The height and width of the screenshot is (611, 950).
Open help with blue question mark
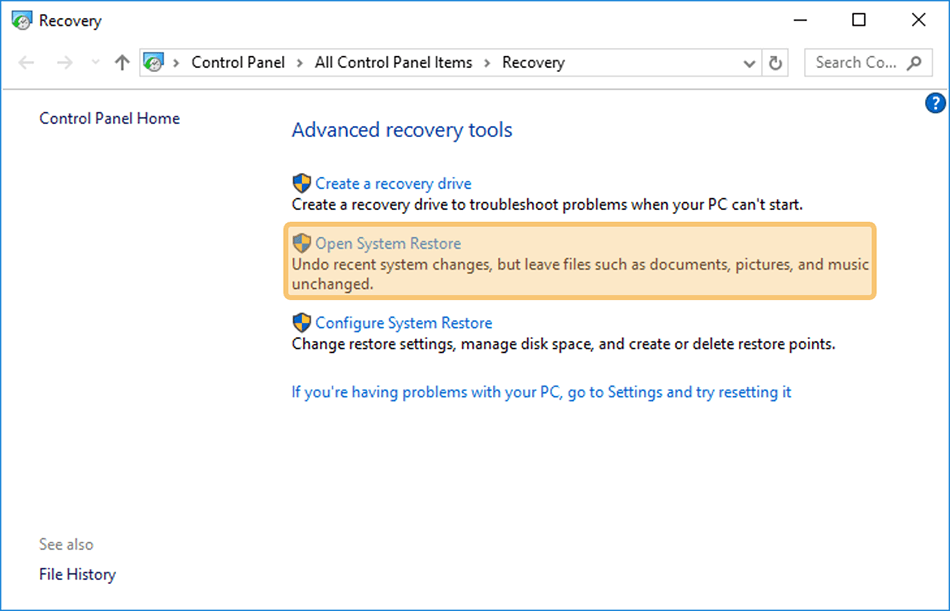935,103
